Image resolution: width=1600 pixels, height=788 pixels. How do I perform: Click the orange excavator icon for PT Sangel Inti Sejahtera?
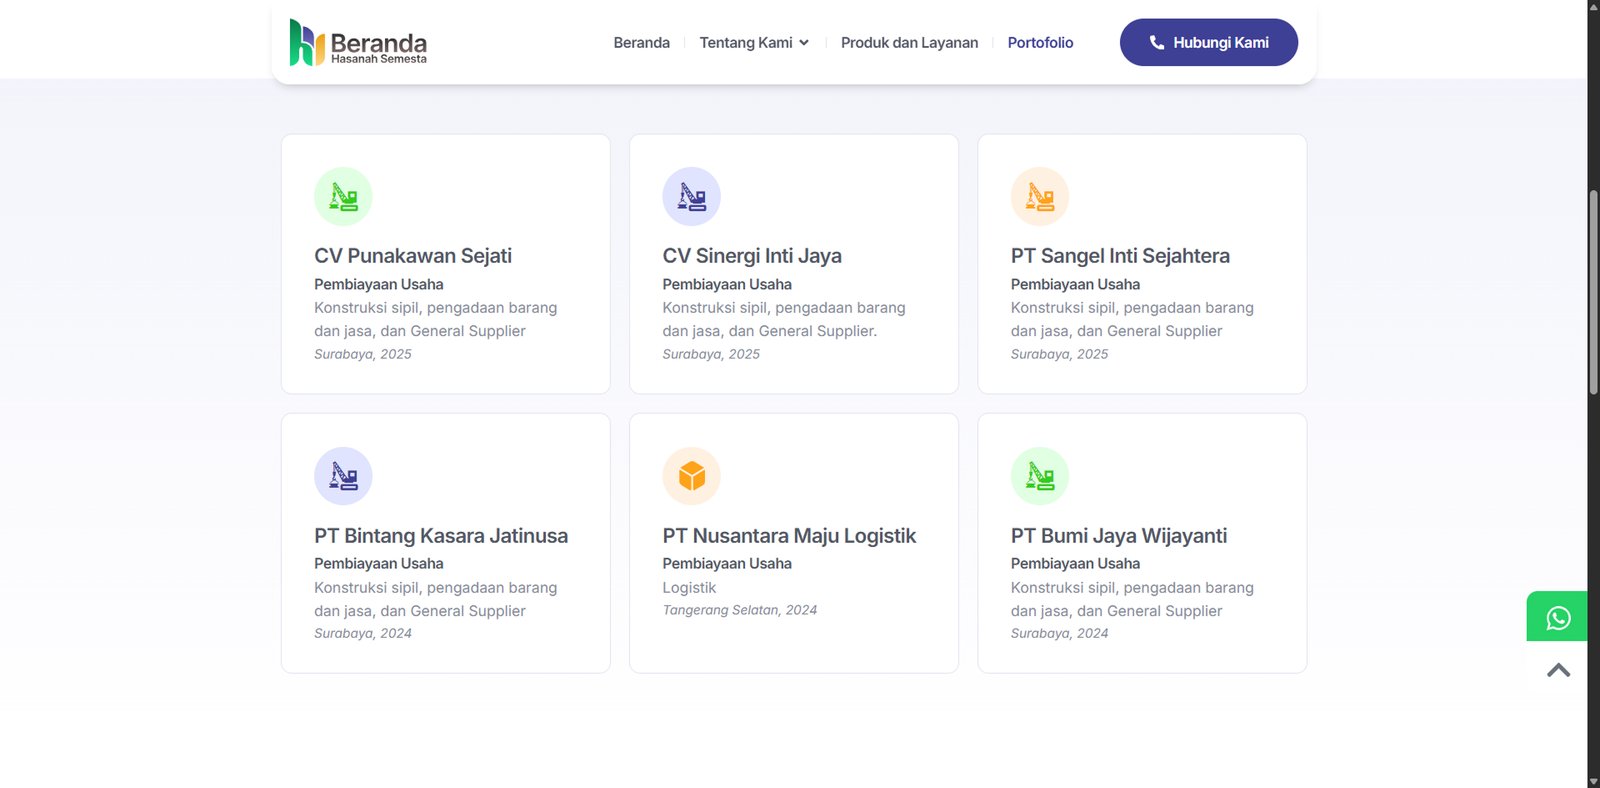coord(1039,197)
